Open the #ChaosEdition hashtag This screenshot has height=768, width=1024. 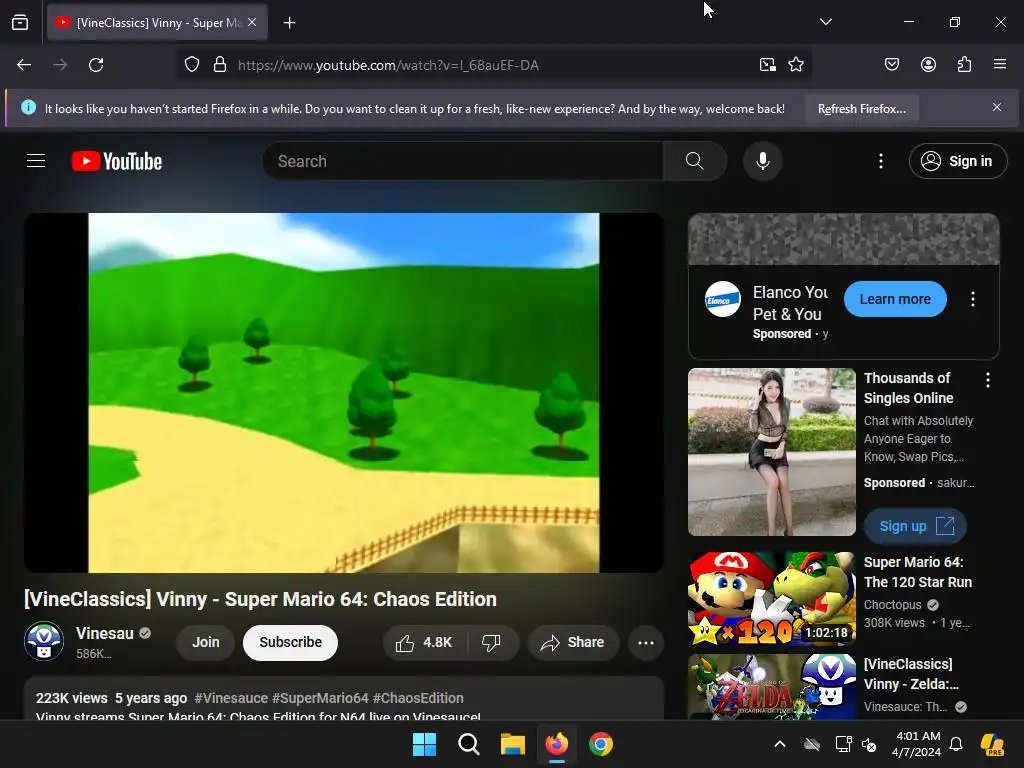click(418, 697)
